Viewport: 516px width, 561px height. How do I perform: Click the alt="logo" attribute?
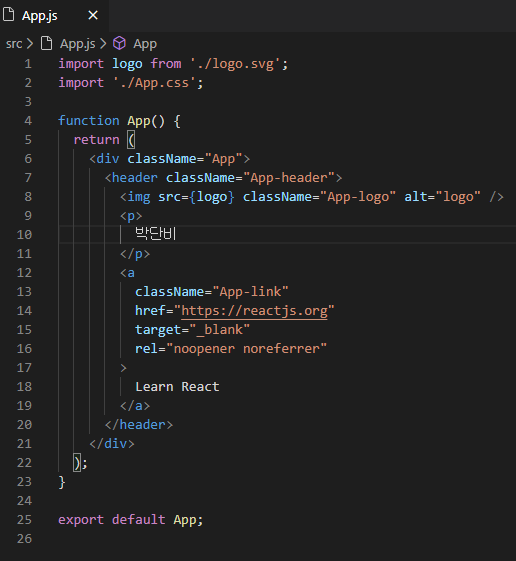tap(442, 197)
